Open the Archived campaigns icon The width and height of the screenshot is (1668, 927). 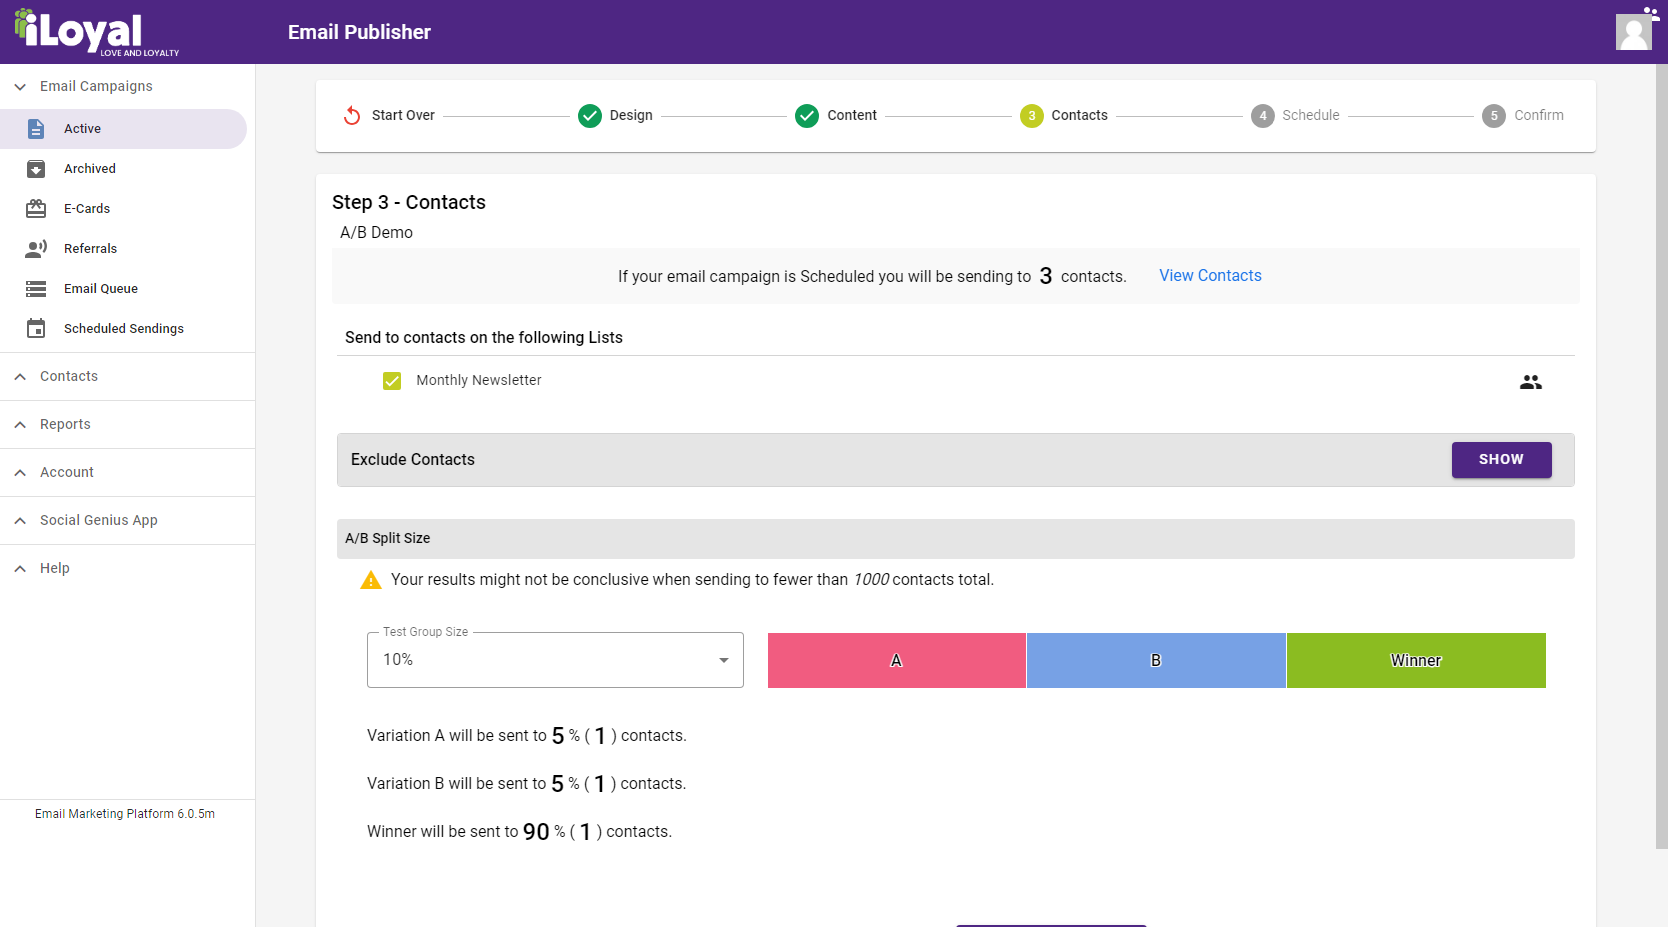(36, 169)
